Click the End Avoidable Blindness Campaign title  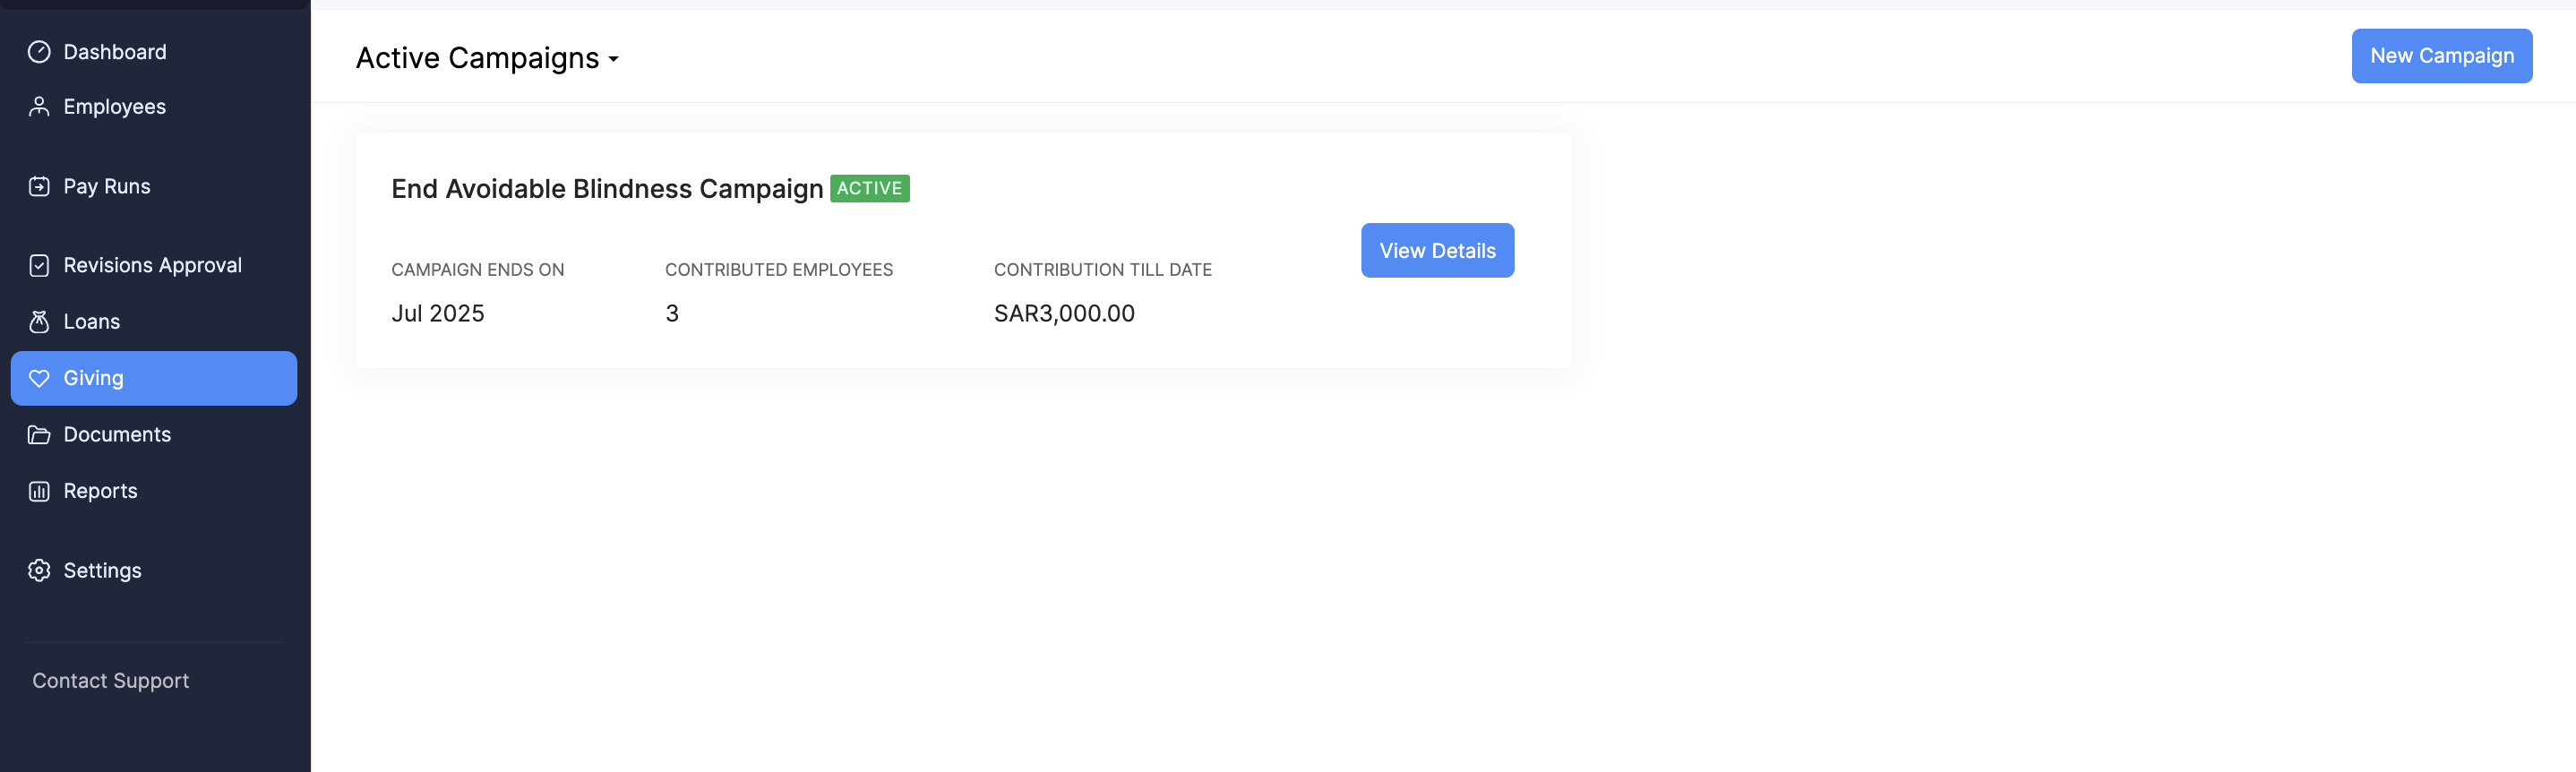coord(606,189)
